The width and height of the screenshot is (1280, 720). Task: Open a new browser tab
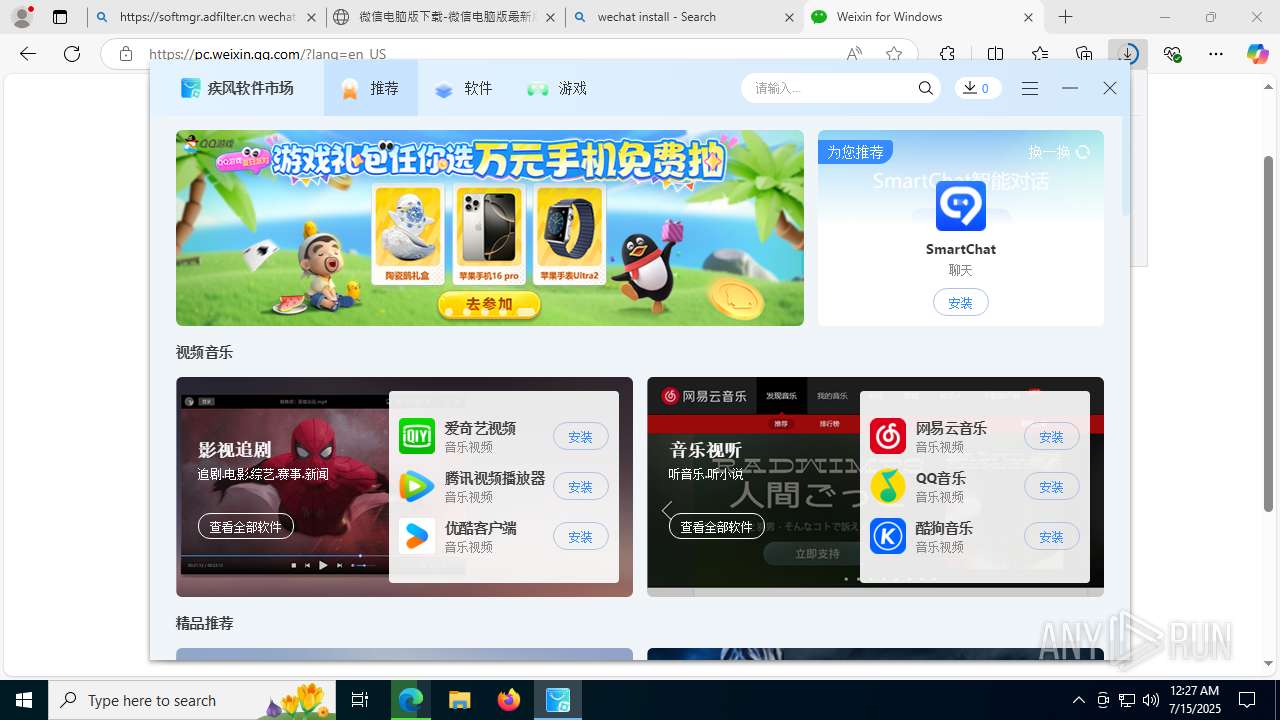click(x=1066, y=17)
